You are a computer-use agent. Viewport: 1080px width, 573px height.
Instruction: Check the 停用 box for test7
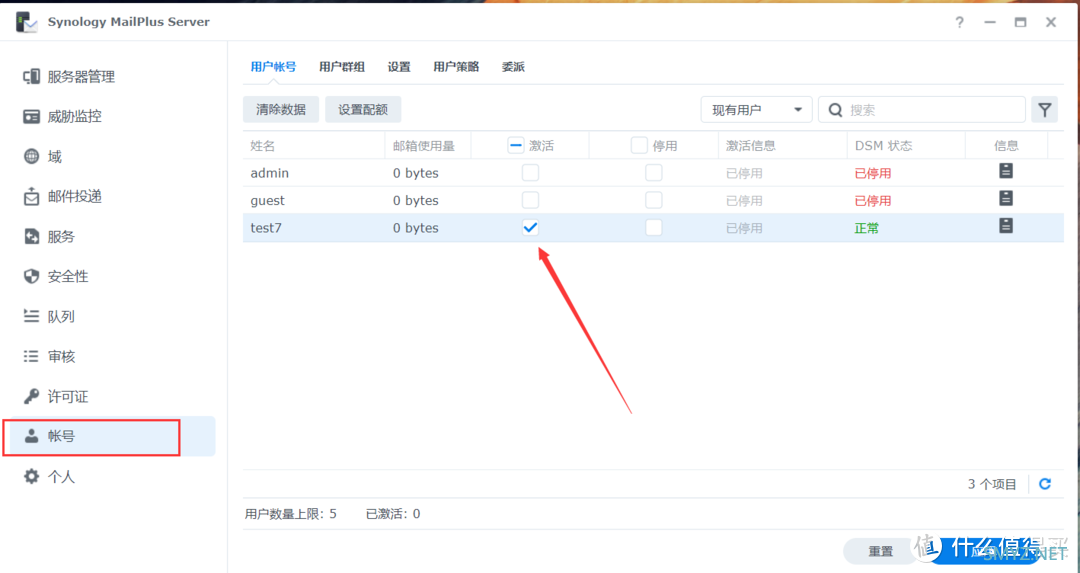[x=653, y=227]
